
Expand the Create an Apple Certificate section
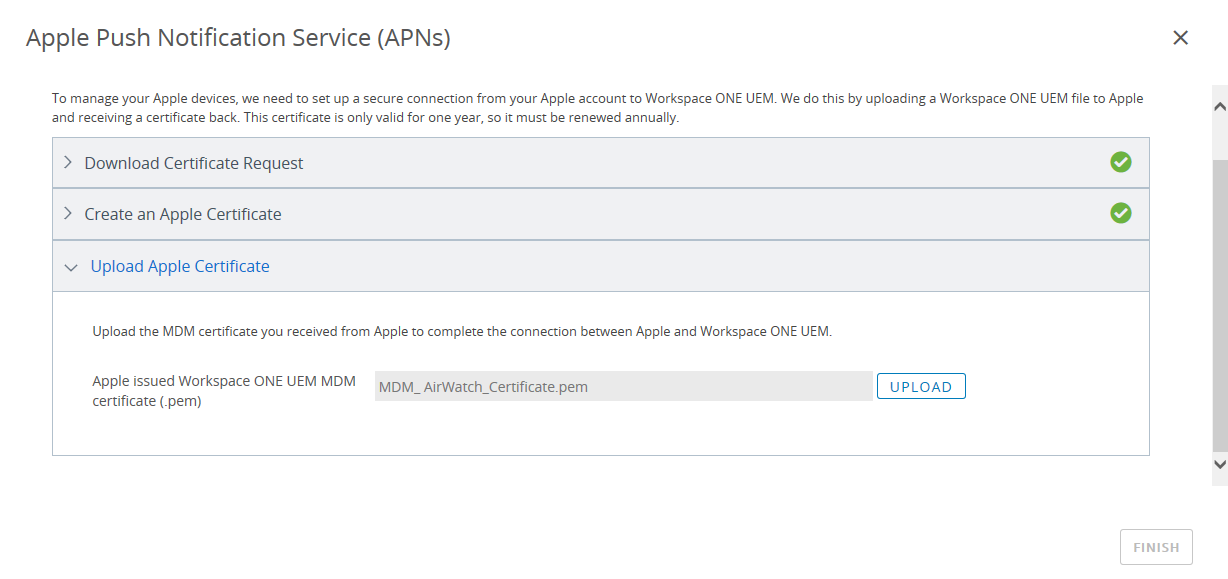[68, 213]
